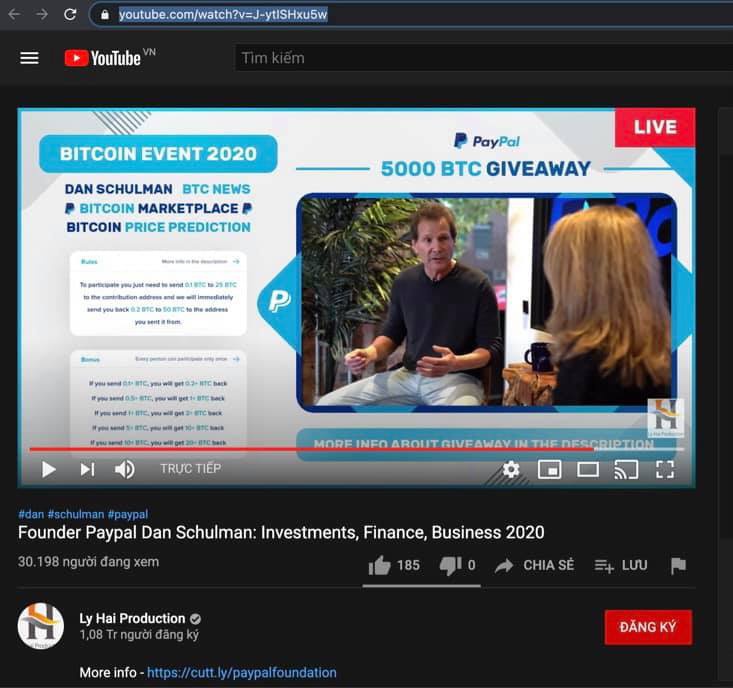Image resolution: width=733 pixels, height=688 pixels.
Task: Click the #paypal hashtag
Action: 128,514
